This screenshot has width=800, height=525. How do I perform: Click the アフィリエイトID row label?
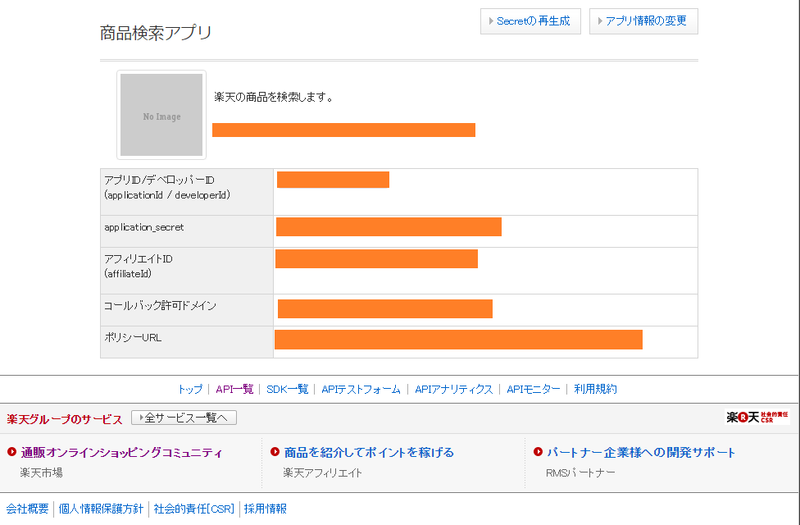click(x=138, y=266)
